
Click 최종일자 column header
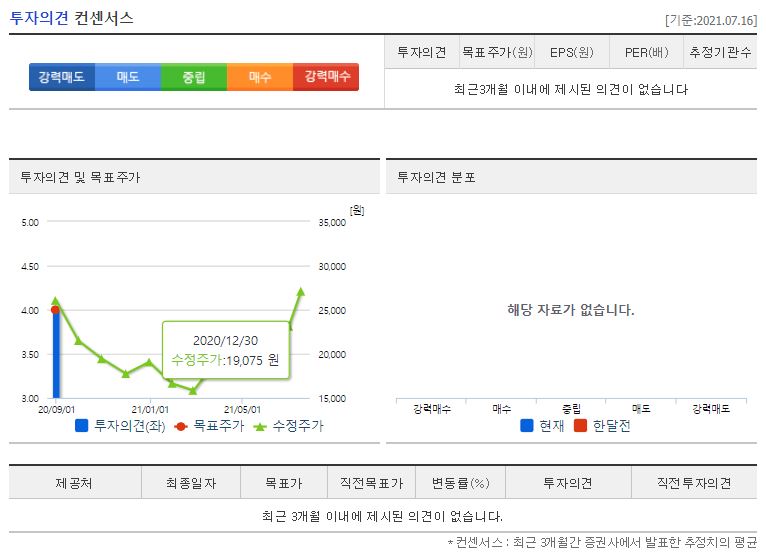191,483
